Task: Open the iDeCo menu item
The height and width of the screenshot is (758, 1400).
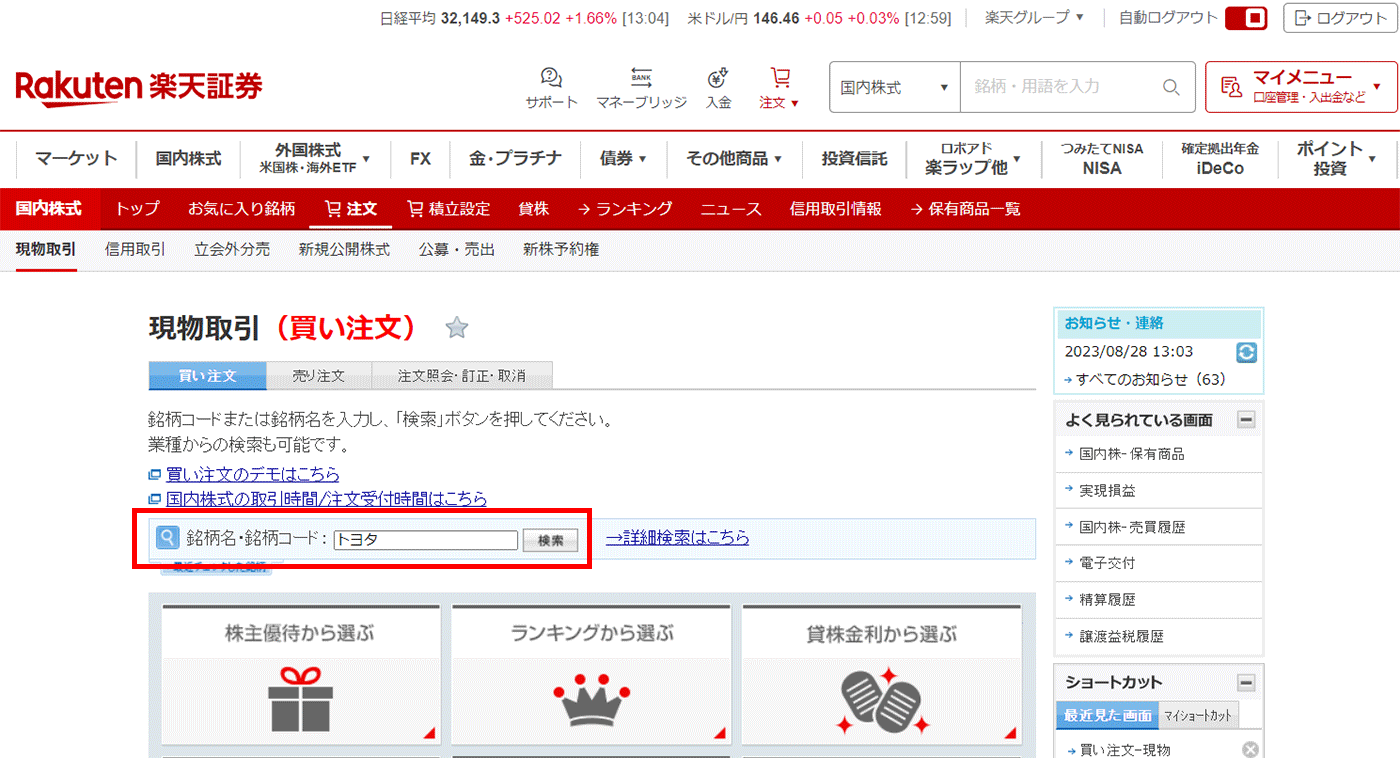Action: point(1220,158)
